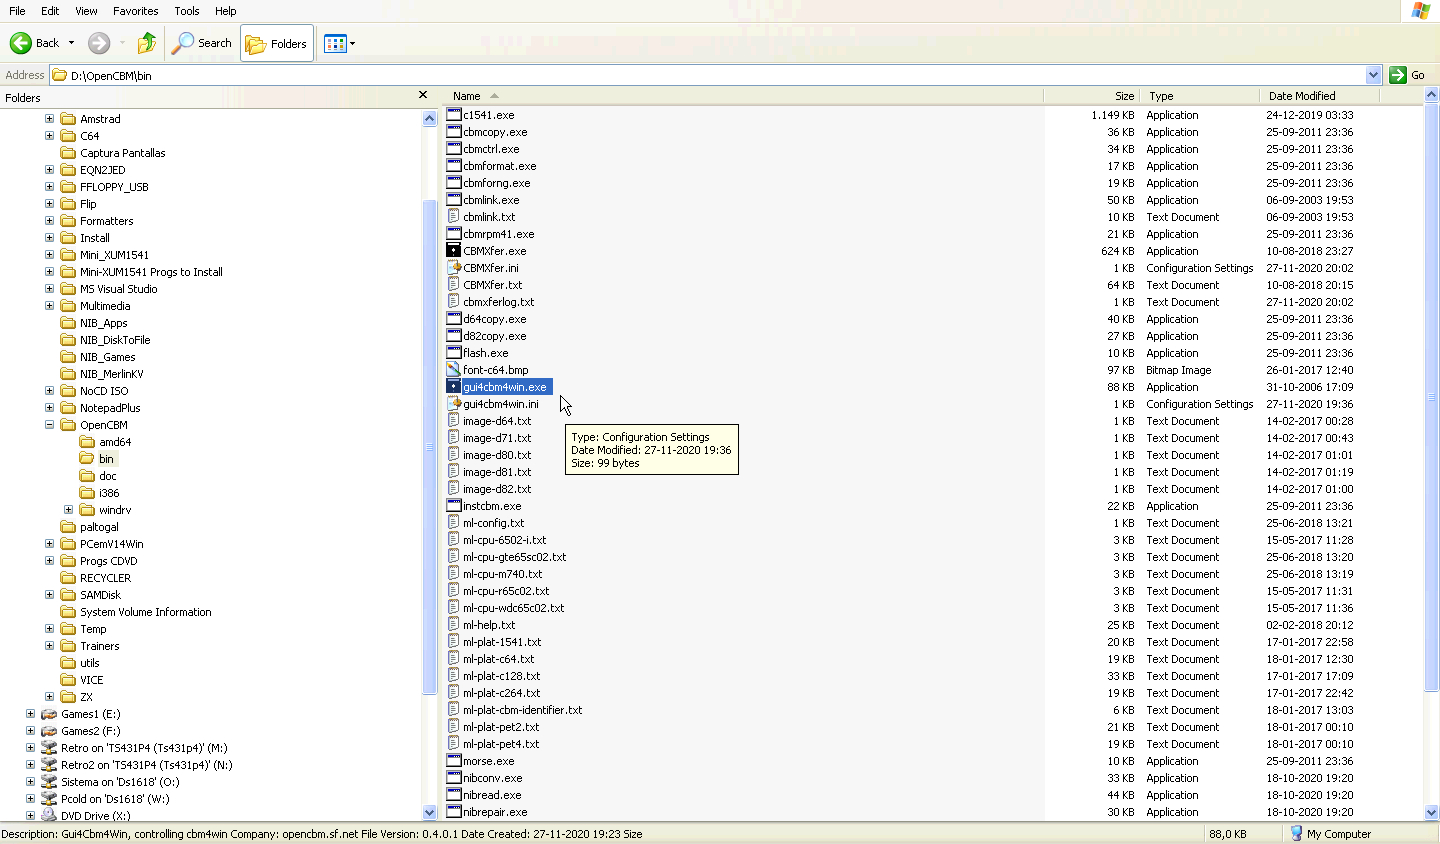Select the CBMXfer.ini settings file icon
The width and height of the screenshot is (1440, 844).
coord(454,268)
